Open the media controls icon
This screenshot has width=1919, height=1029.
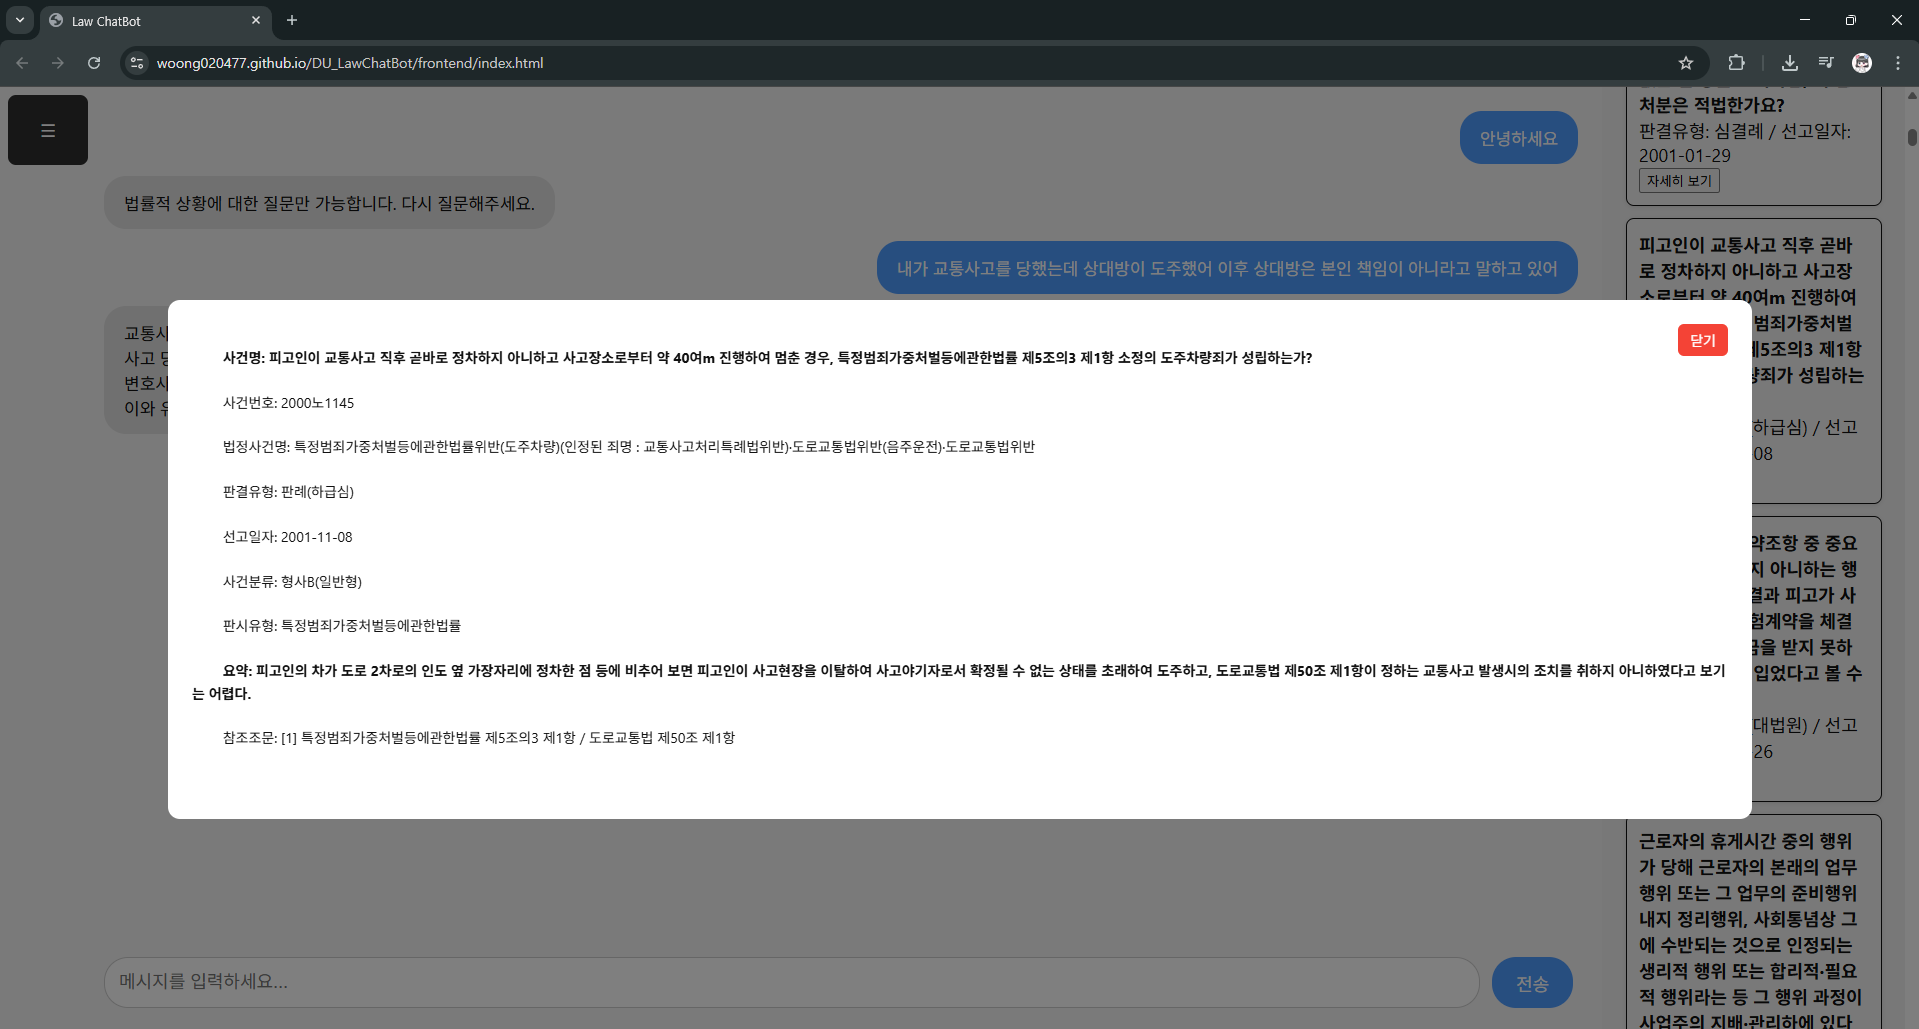pyautogui.click(x=1826, y=62)
